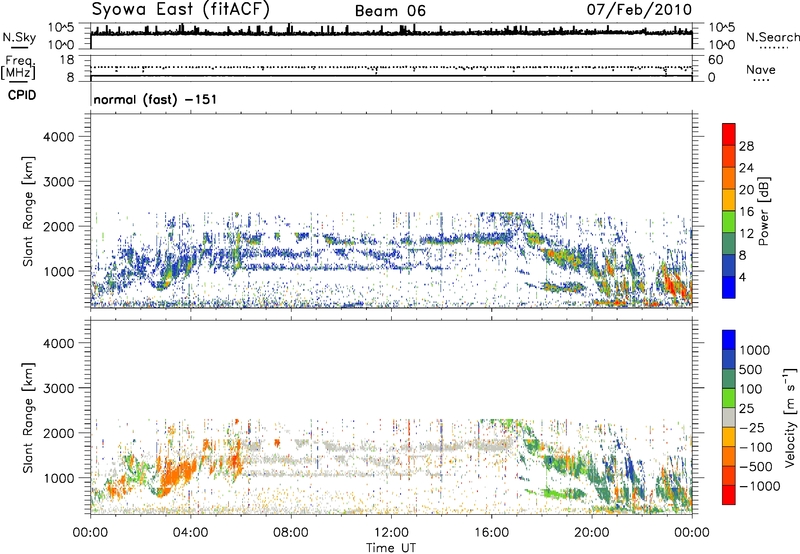This screenshot has height=554, width=800.
Task: Click the '1000' tick on the Velocity scale
Action: 755,350
